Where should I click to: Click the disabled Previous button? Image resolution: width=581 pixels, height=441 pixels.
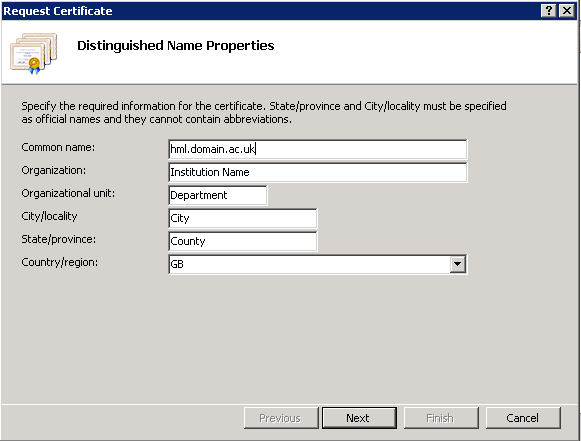pyautogui.click(x=281, y=418)
